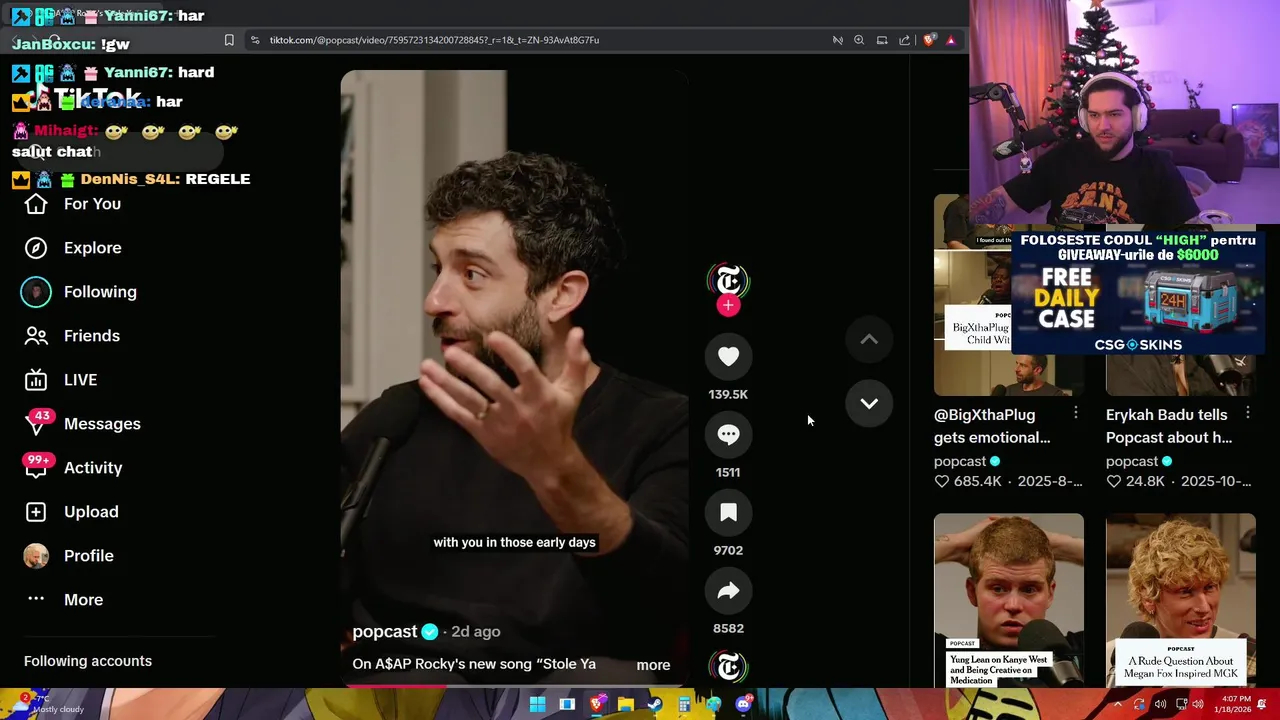Viewport: 1280px width, 720px height.
Task: Click the browser address bar URL
Action: (x=434, y=40)
